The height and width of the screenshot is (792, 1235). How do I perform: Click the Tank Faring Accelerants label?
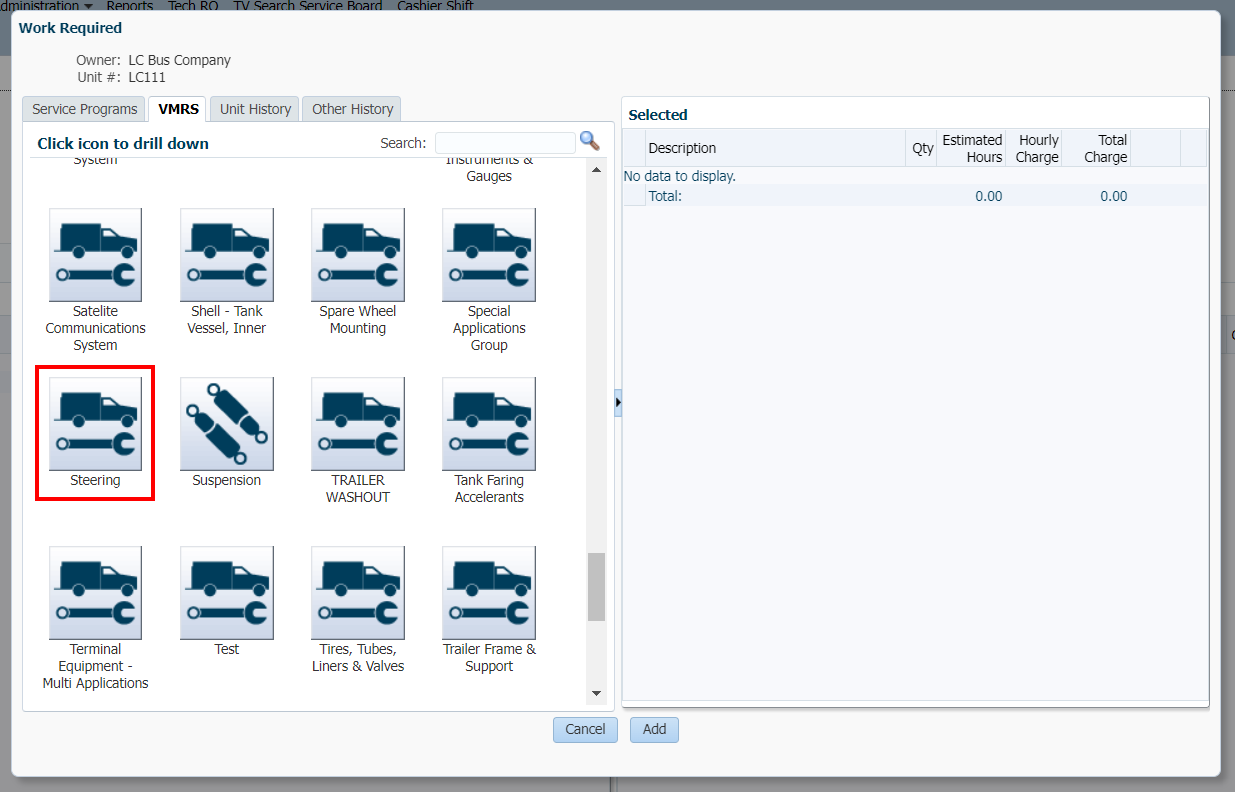489,489
